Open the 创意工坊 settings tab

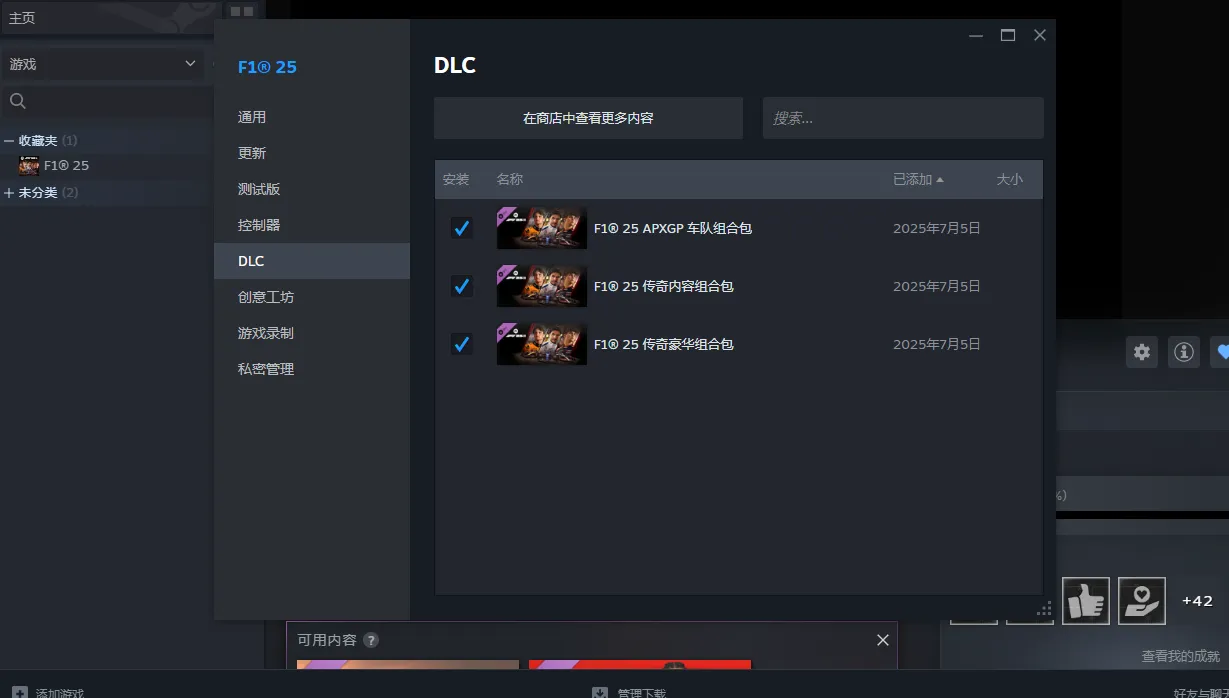266,297
